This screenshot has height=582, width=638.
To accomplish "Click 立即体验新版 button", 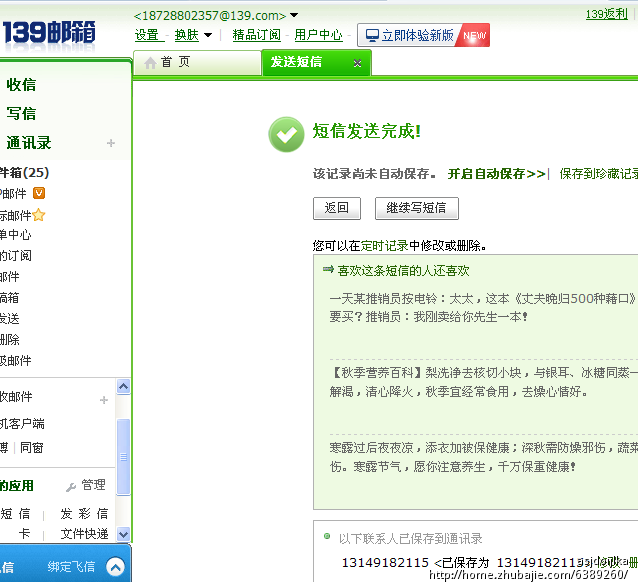I will [423, 35].
